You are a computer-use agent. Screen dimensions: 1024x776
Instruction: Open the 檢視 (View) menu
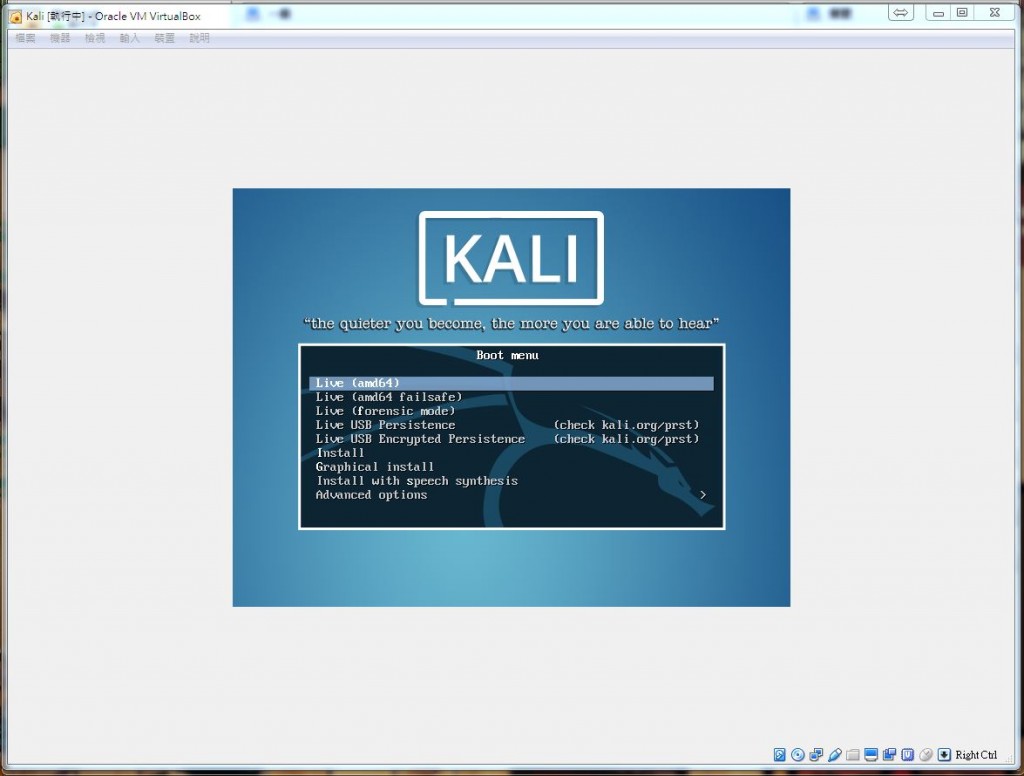click(x=95, y=39)
